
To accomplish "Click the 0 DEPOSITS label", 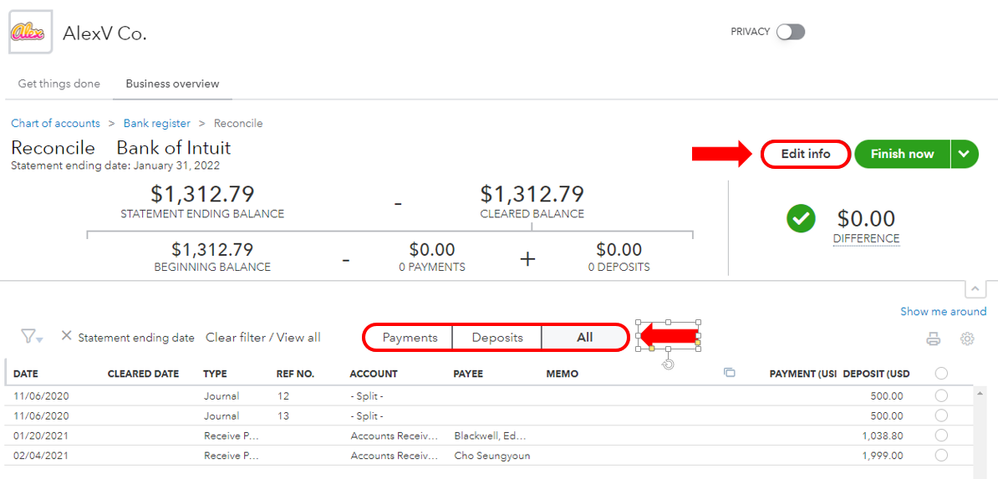I will pyautogui.click(x=619, y=267).
